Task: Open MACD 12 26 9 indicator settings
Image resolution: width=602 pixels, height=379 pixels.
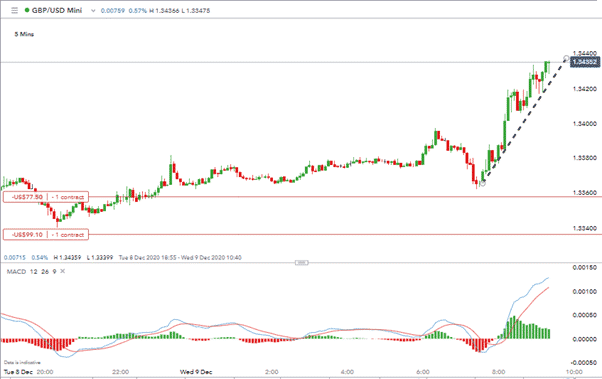Action: pos(31,271)
